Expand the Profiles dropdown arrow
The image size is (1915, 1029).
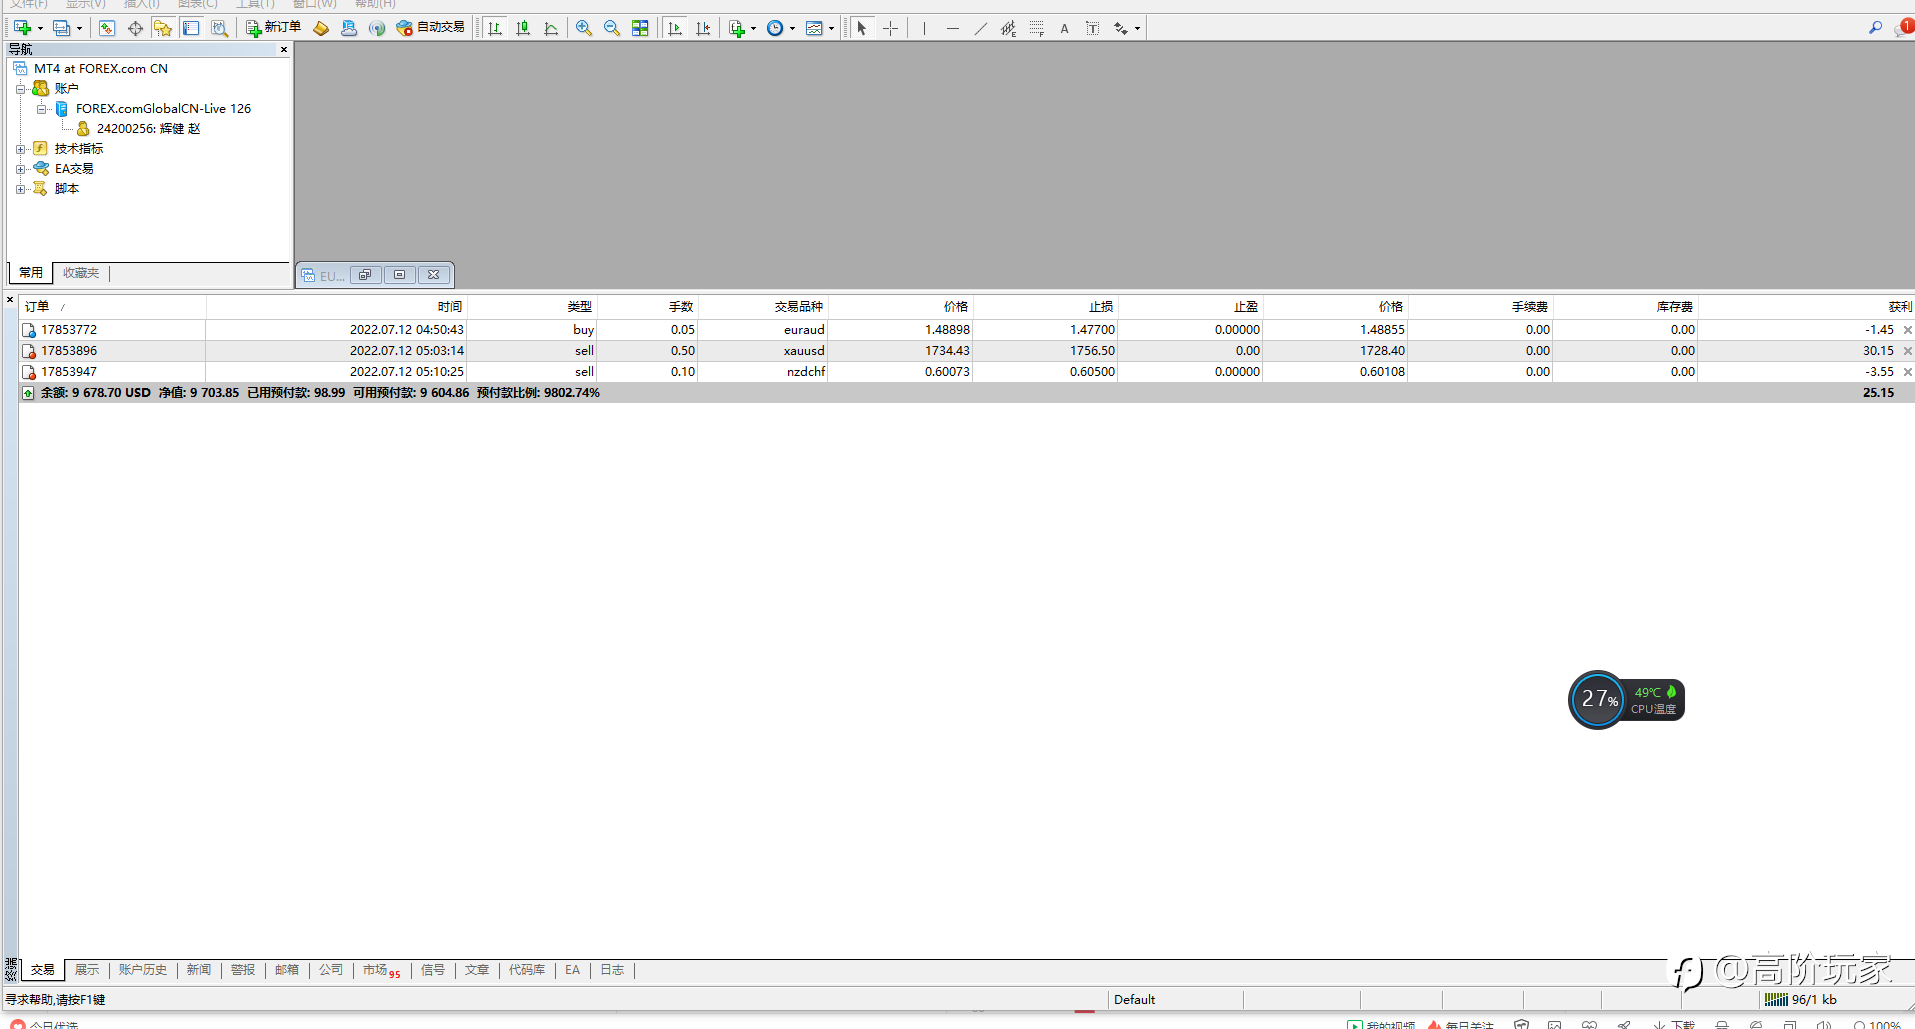tap(79, 28)
